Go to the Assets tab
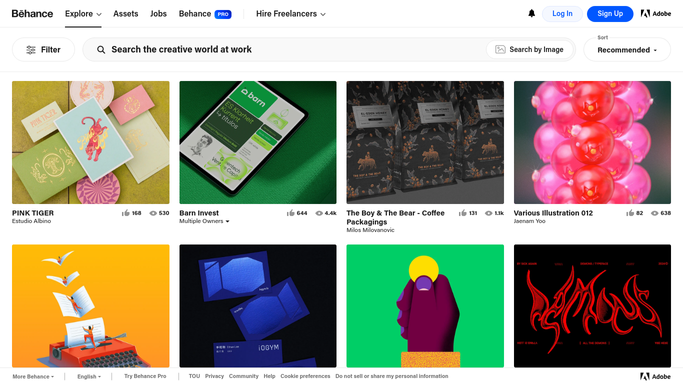This screenshot has width=683, height=384. [x=125, y=14]
